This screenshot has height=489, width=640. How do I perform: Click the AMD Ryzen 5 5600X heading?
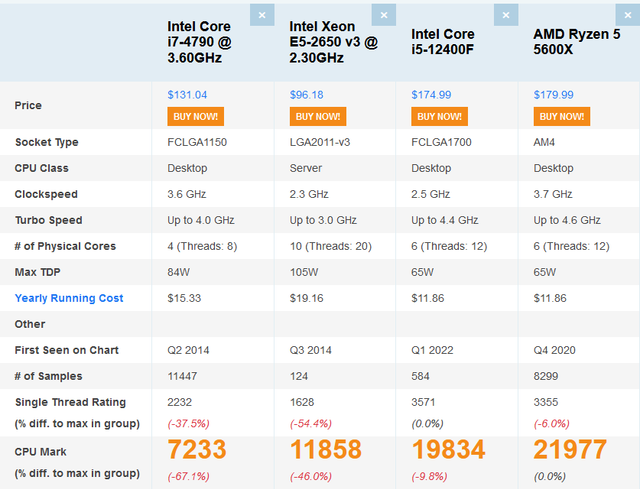click(577, 42)
